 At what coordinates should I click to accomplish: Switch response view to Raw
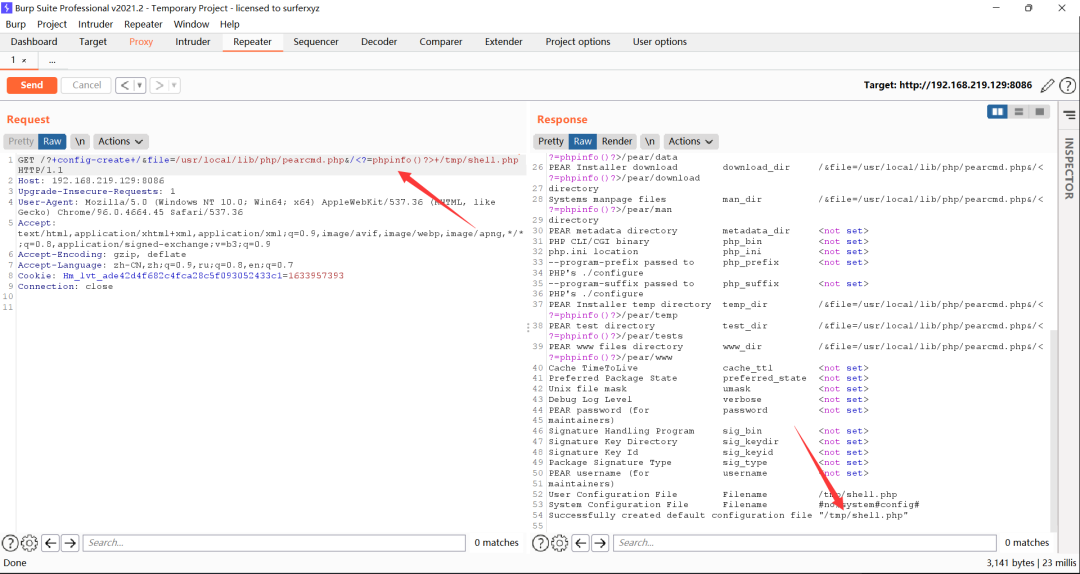(x=583, y=141)
